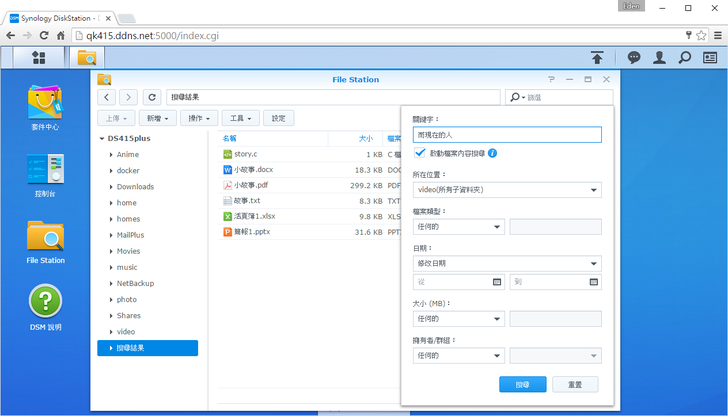The width and height of the screenshot is (728, 416).
Task: Open the video location dropdown
Action: [507, 190]
